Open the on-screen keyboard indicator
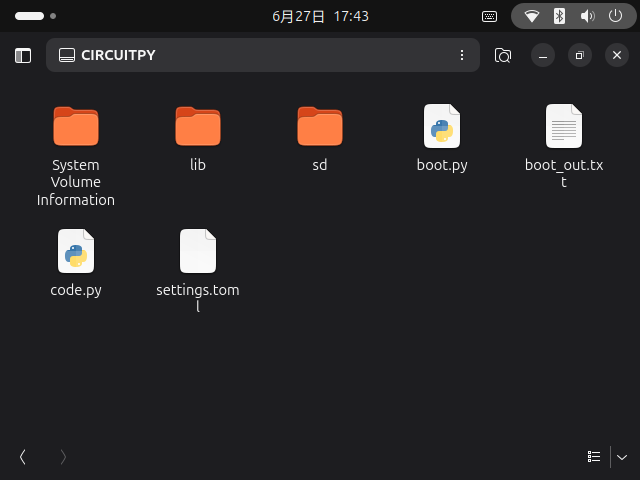This screenshot has height=480, width=640. click(489, 16)
